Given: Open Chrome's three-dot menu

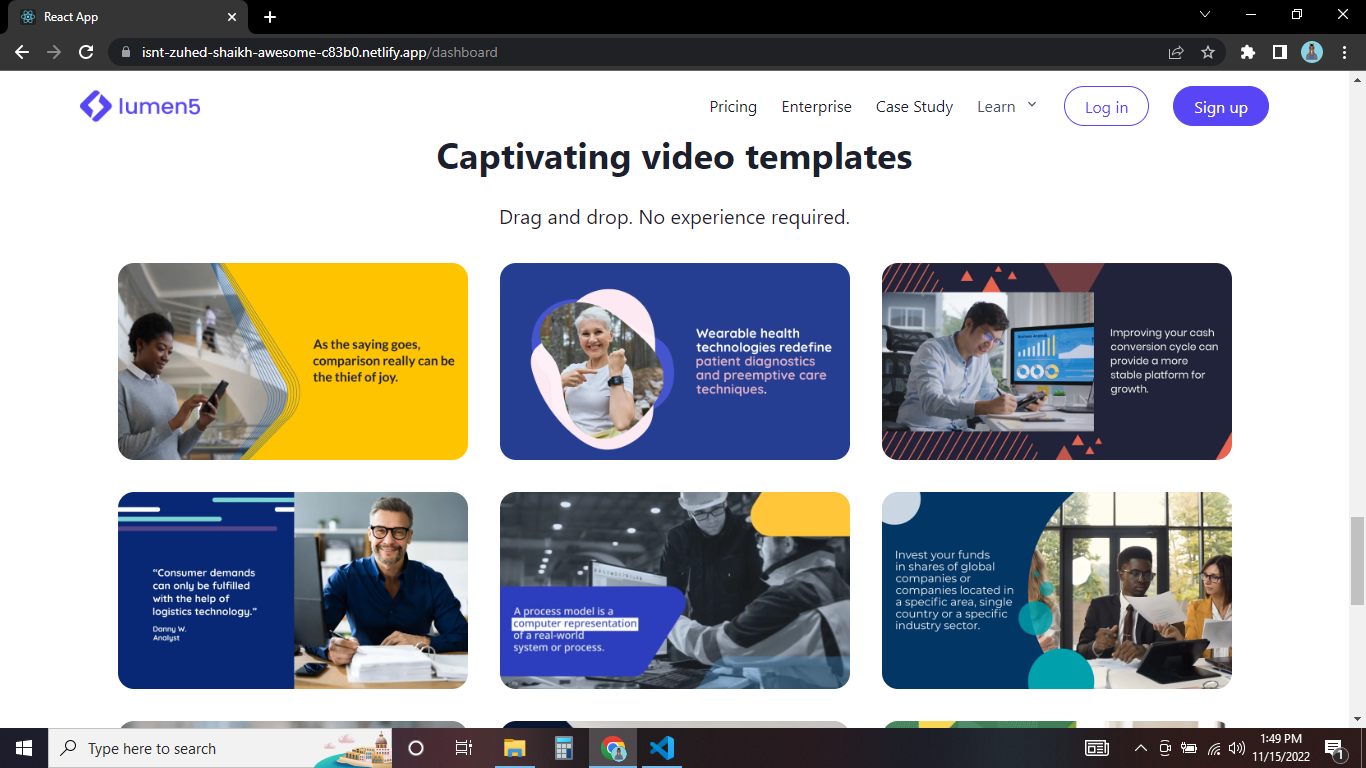Looking at the screenshot, I should pos(1343,52).
